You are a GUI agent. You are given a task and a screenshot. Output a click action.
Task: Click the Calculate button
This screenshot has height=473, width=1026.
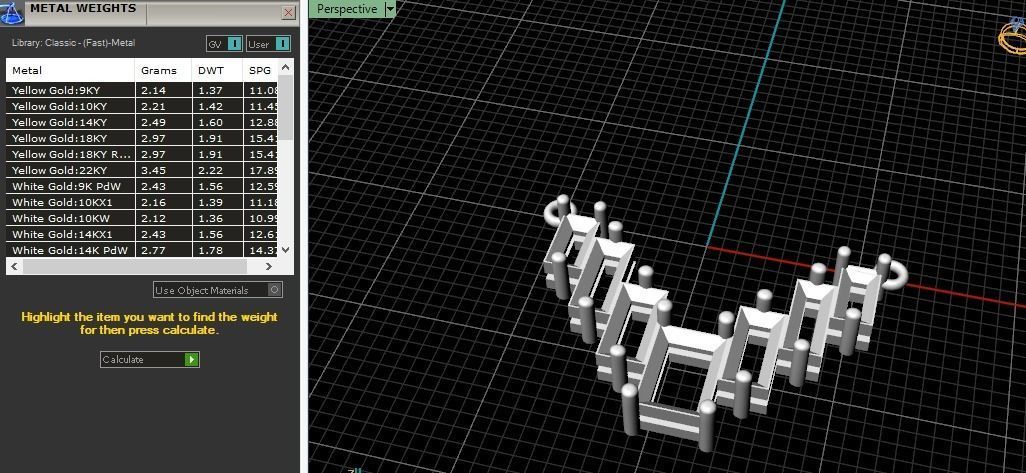click(150, 359)
